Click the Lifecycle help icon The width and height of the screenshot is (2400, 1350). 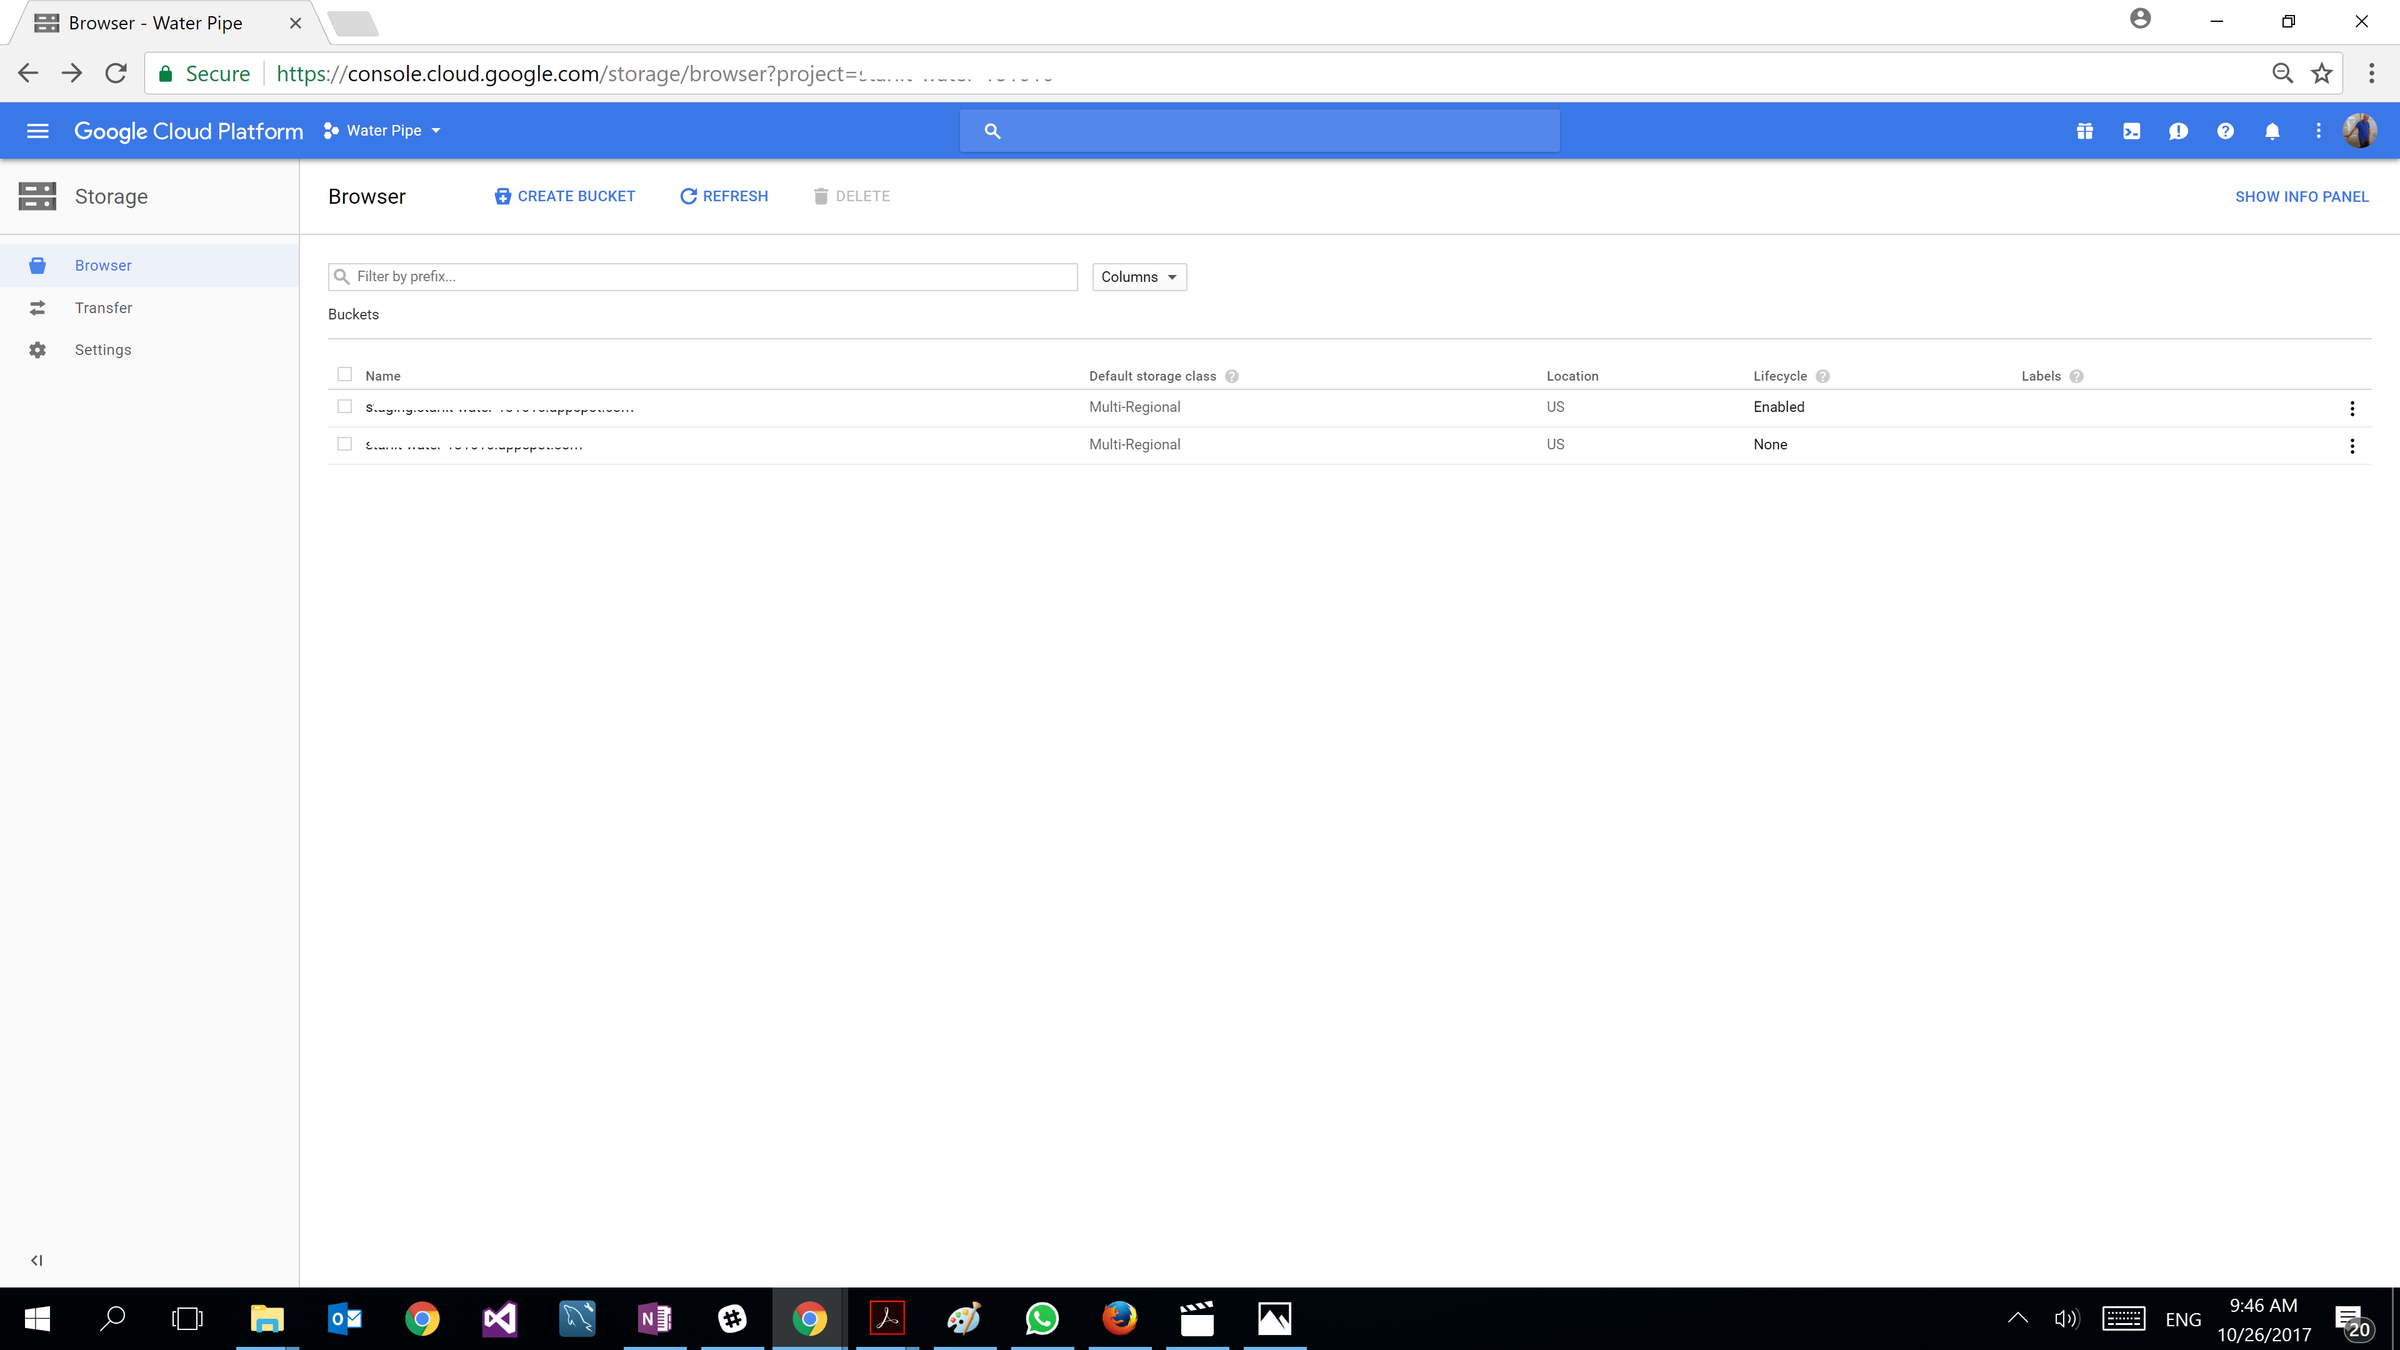tap(1823, 376)
